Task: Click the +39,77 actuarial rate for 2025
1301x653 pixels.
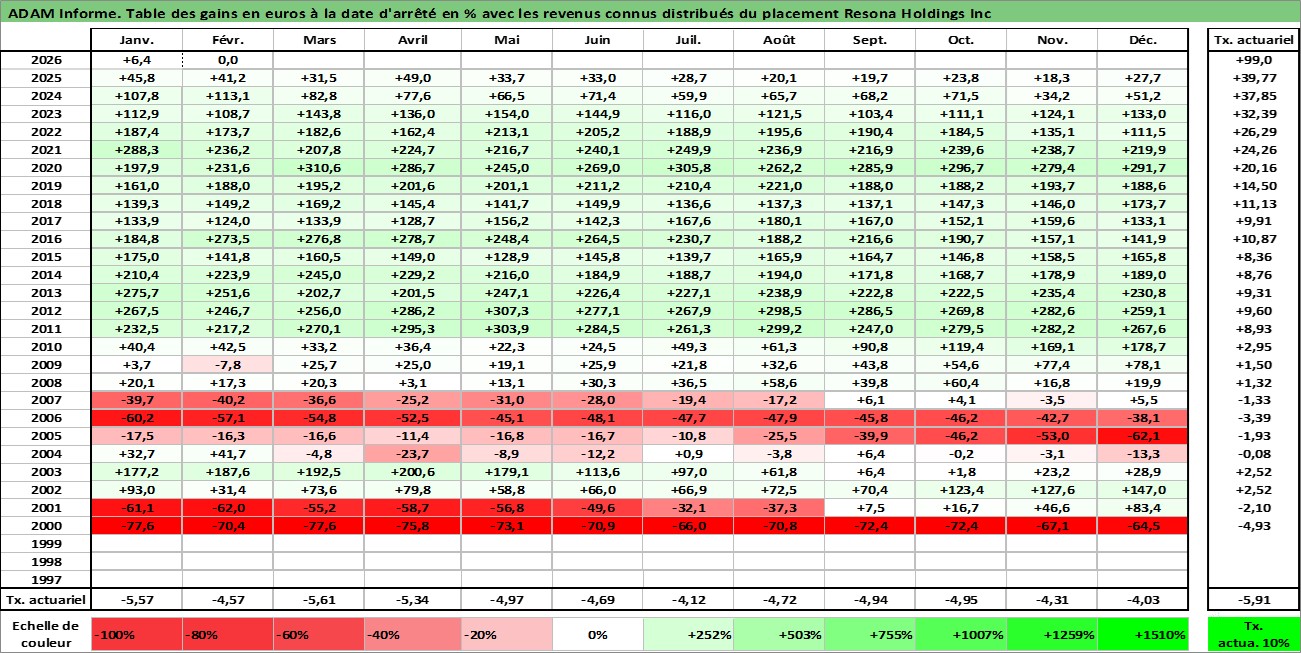Action: (1253, 78)
